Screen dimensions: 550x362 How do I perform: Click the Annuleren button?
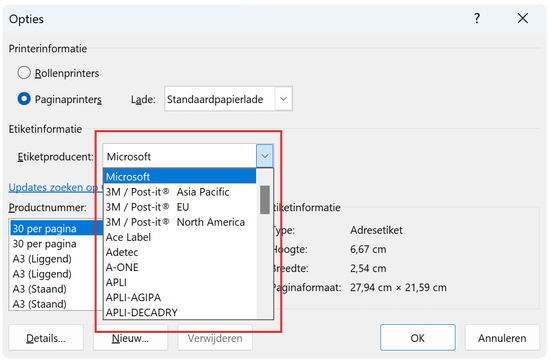pyautogui.click(x=502, y=338)
